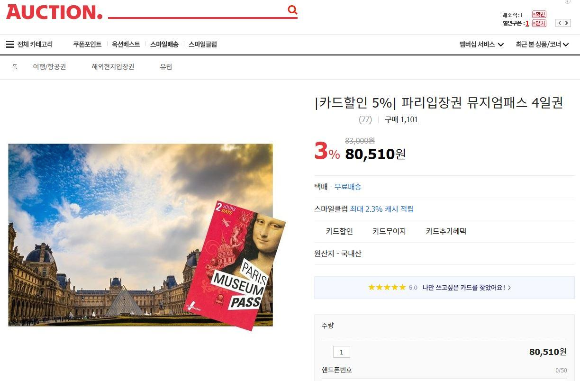Select the 카드할인 tab

pos(339,231)
